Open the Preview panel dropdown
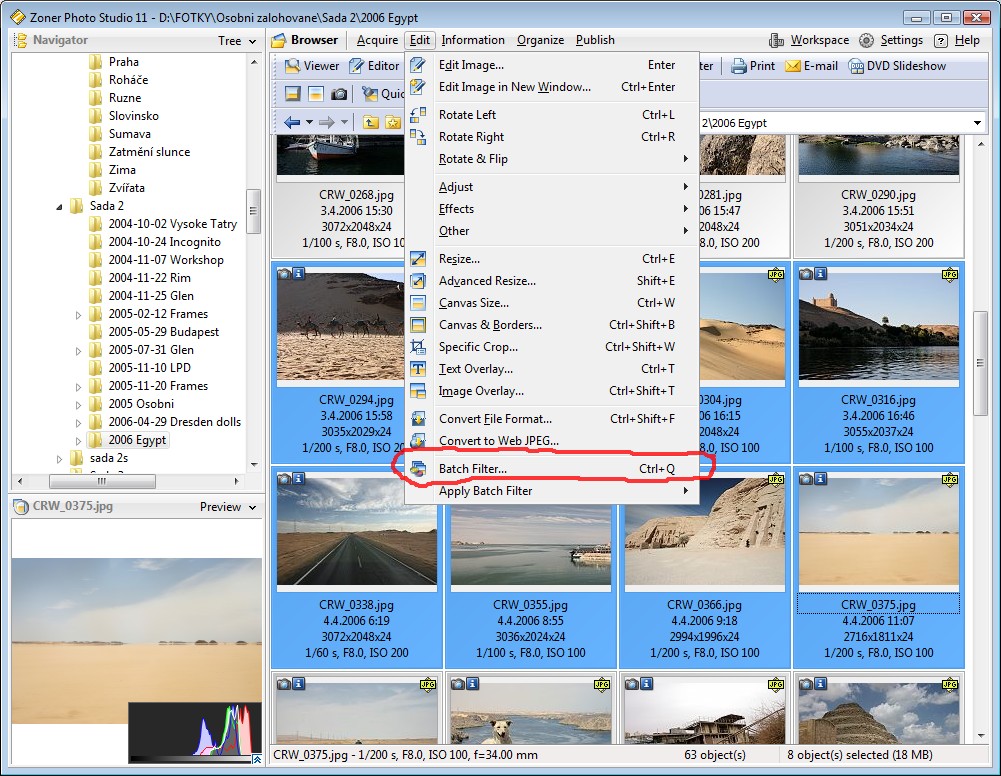 pos(228,507)
